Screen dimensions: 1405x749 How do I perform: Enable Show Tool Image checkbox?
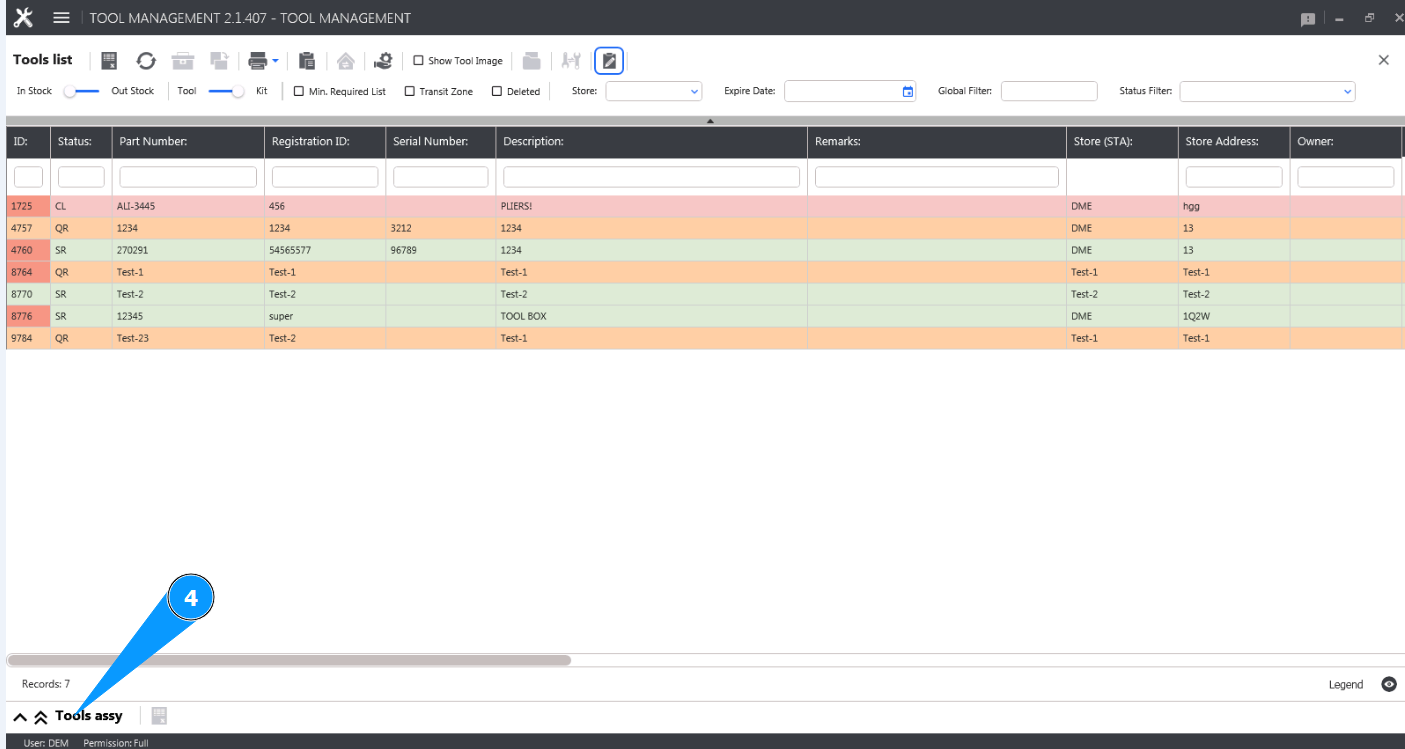tap(419, 61)
